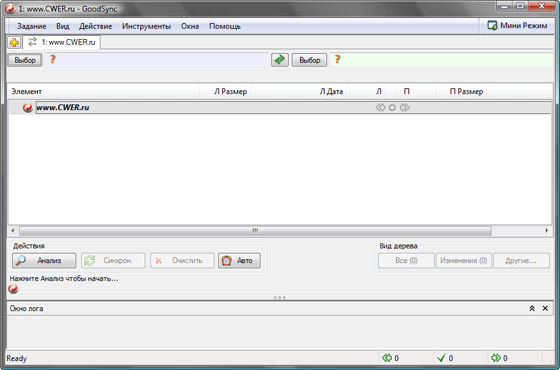Click the green swap sides arrows icon
This screenshot has height=370, width=560.
280,60
